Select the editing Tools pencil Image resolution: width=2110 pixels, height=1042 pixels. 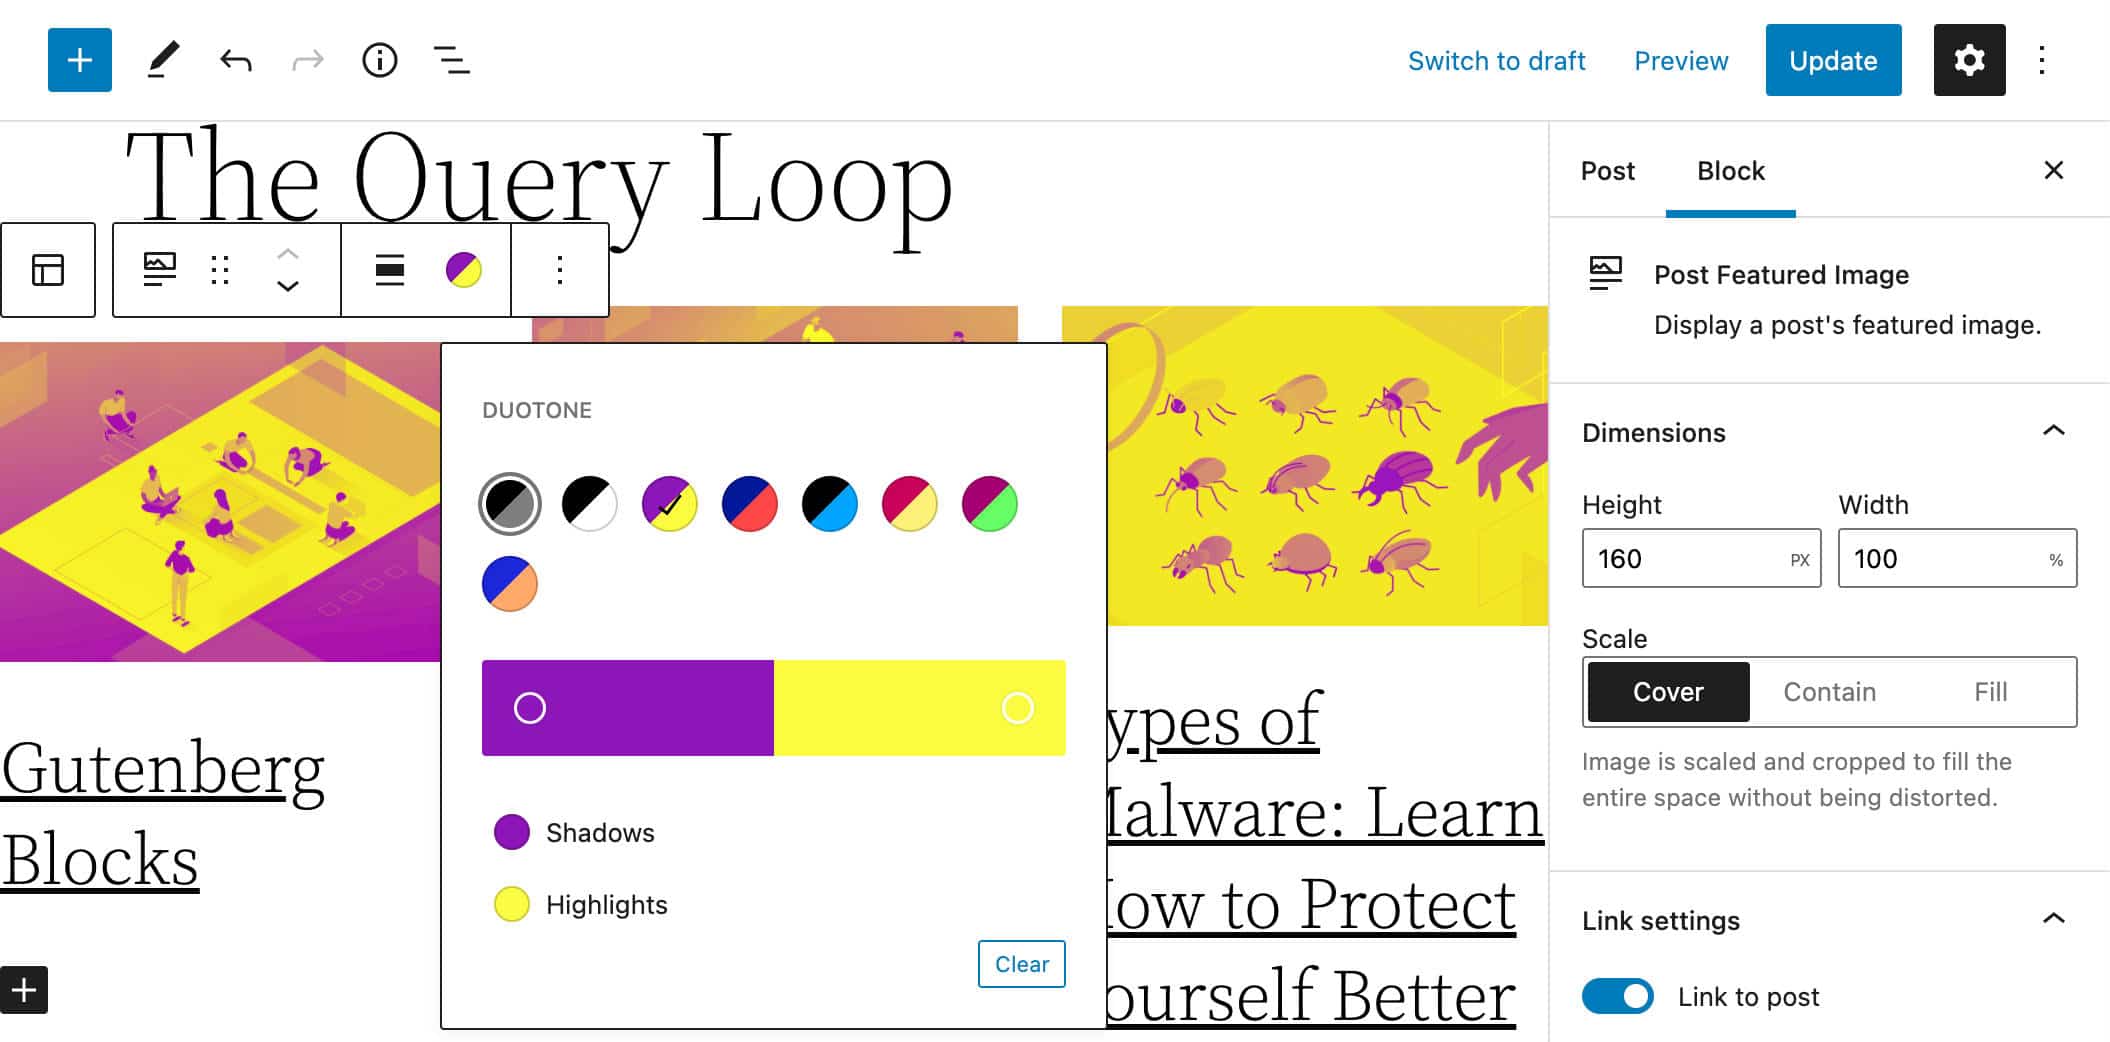point(163,60)
